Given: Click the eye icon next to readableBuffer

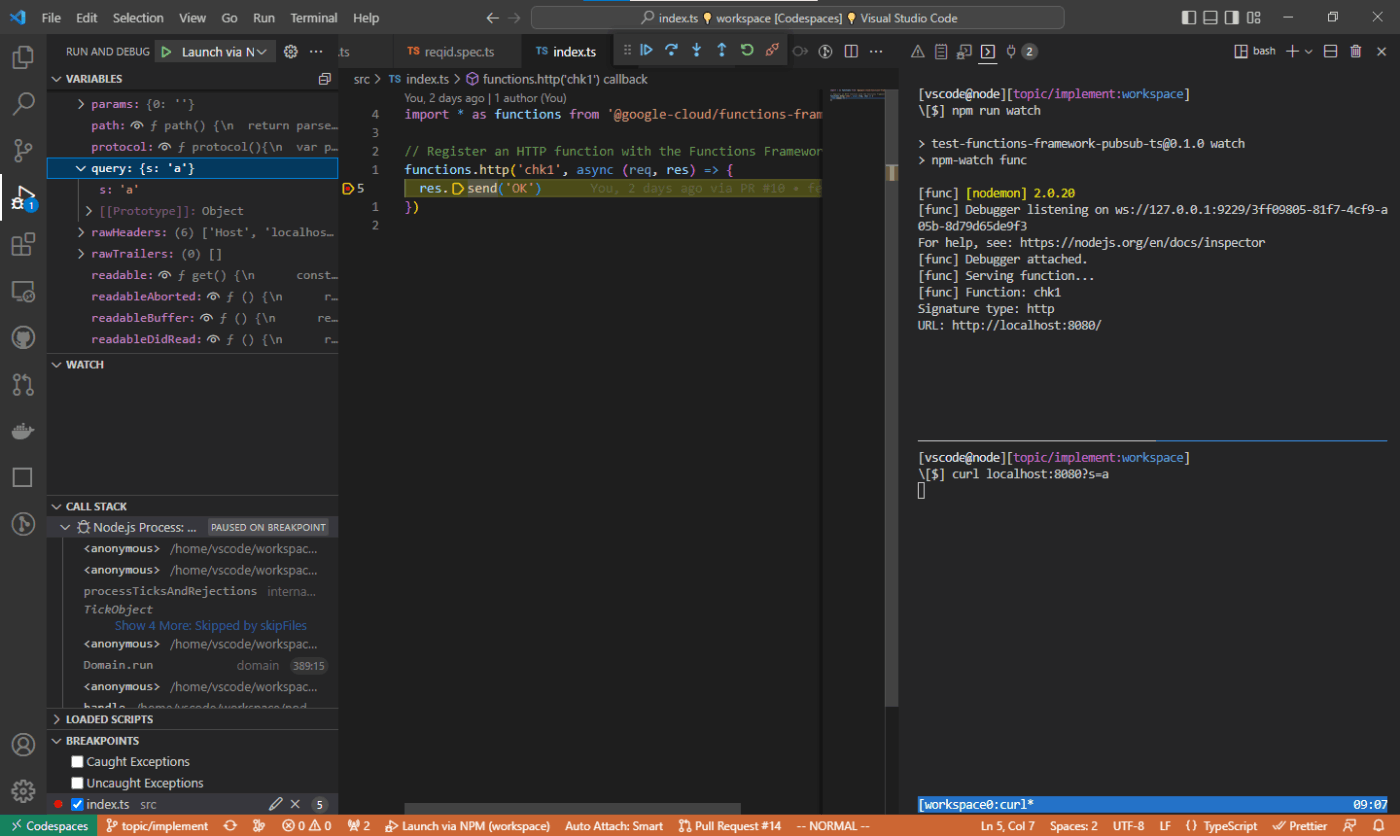Looking at the screenshot, I should (x=208, y=318).
